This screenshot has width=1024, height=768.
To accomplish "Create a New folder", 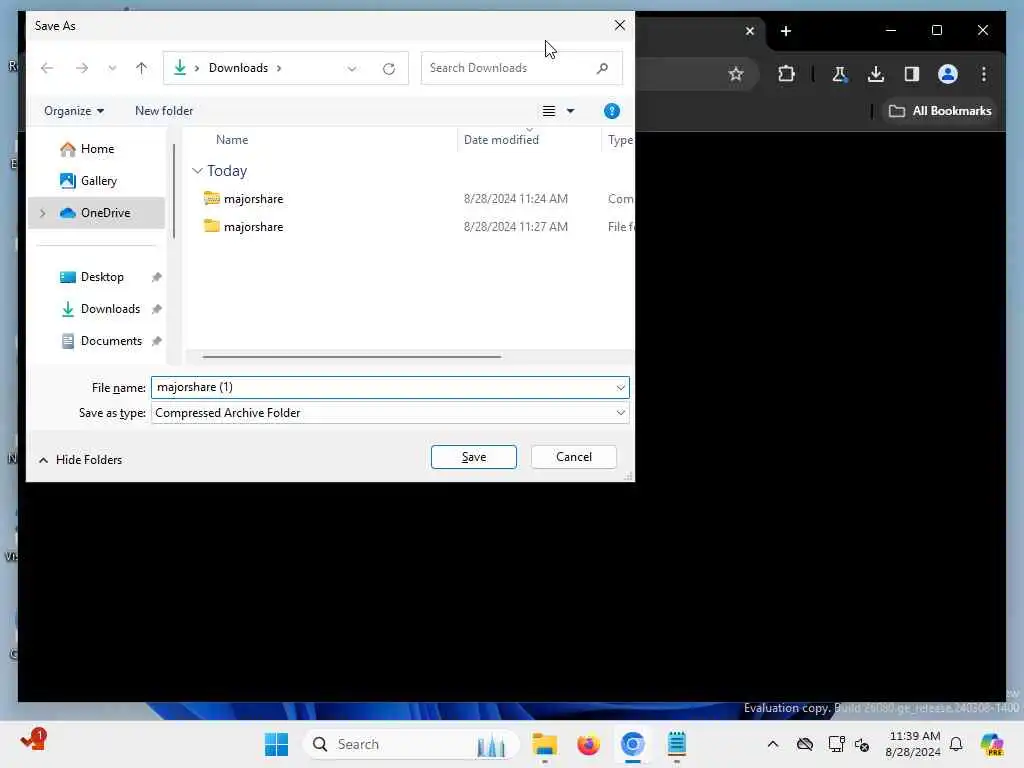I will (x=164, y=111).
